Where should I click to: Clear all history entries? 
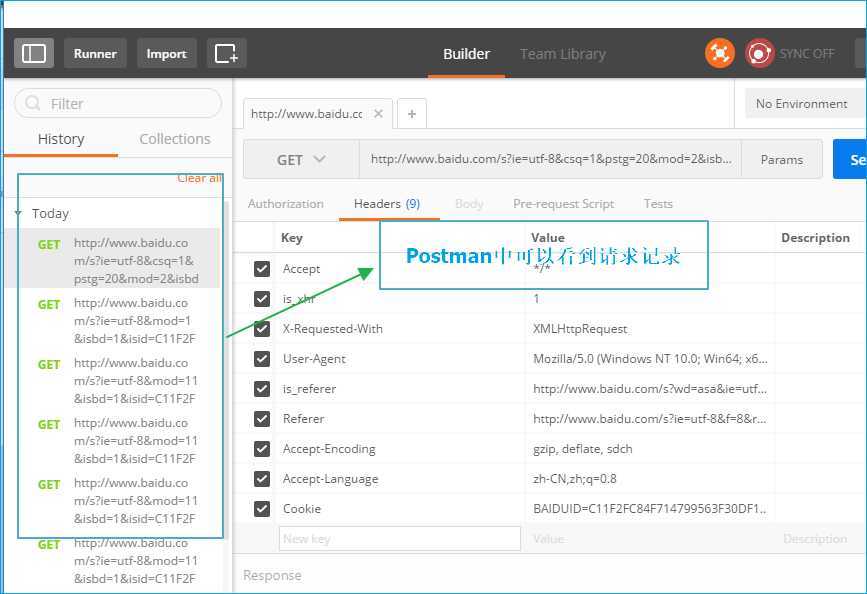(x=200, y=178)
